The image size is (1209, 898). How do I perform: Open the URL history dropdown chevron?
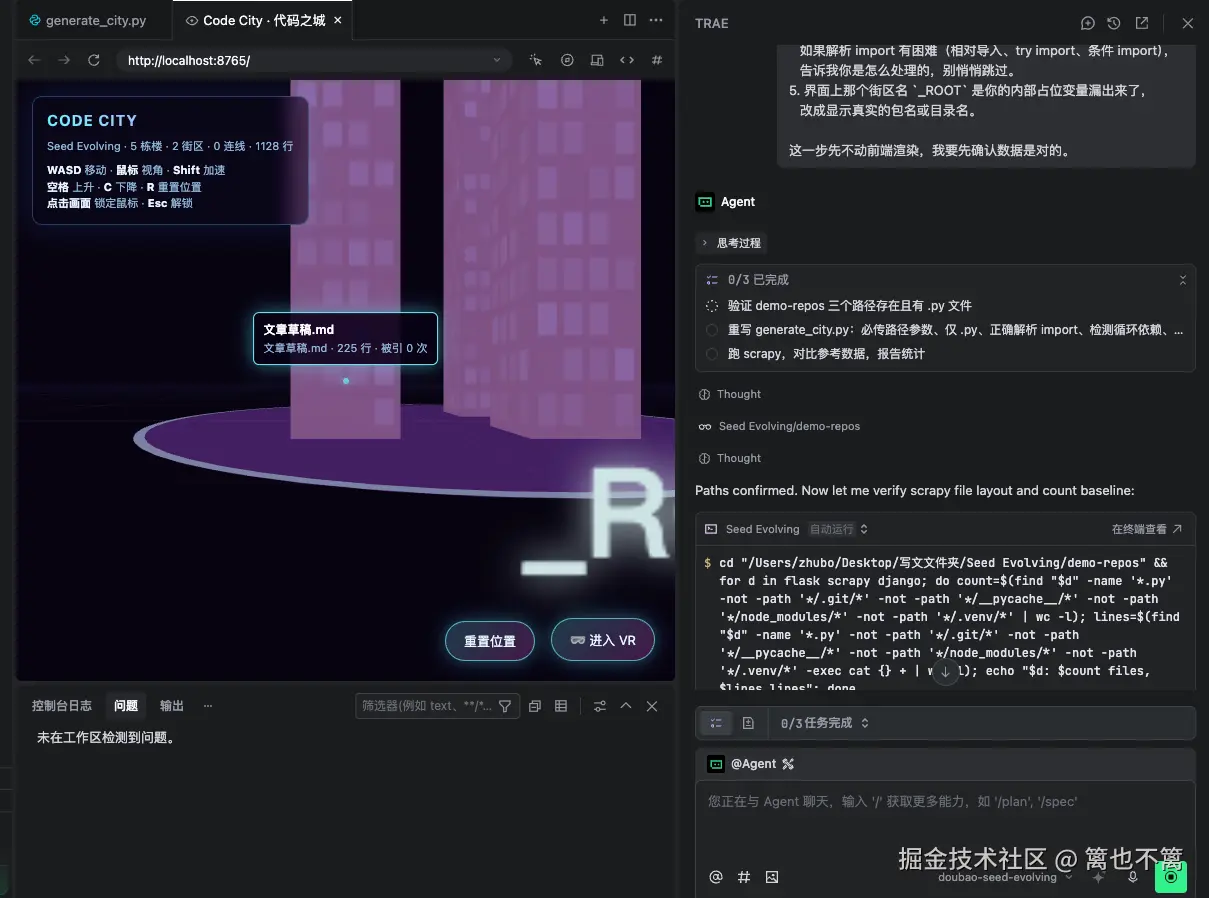pyautogui.click(x=497, y=60)
